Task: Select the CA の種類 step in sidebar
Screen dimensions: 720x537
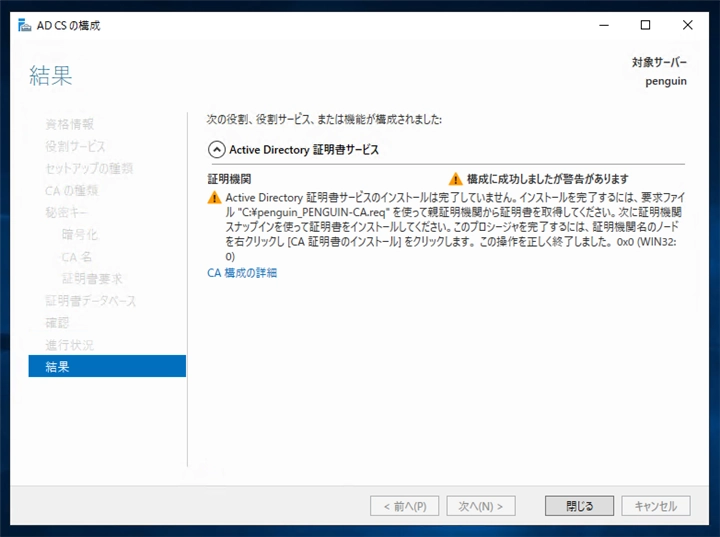Action: [72, 190]
